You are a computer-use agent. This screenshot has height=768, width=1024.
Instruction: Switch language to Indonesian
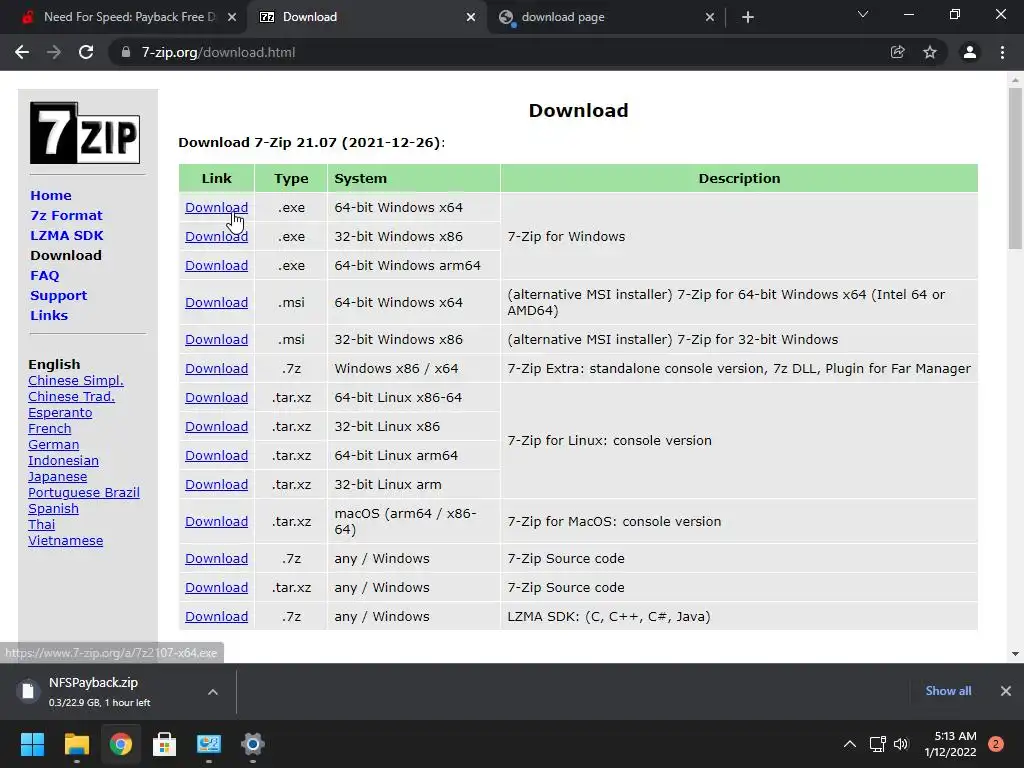[63, 460]
